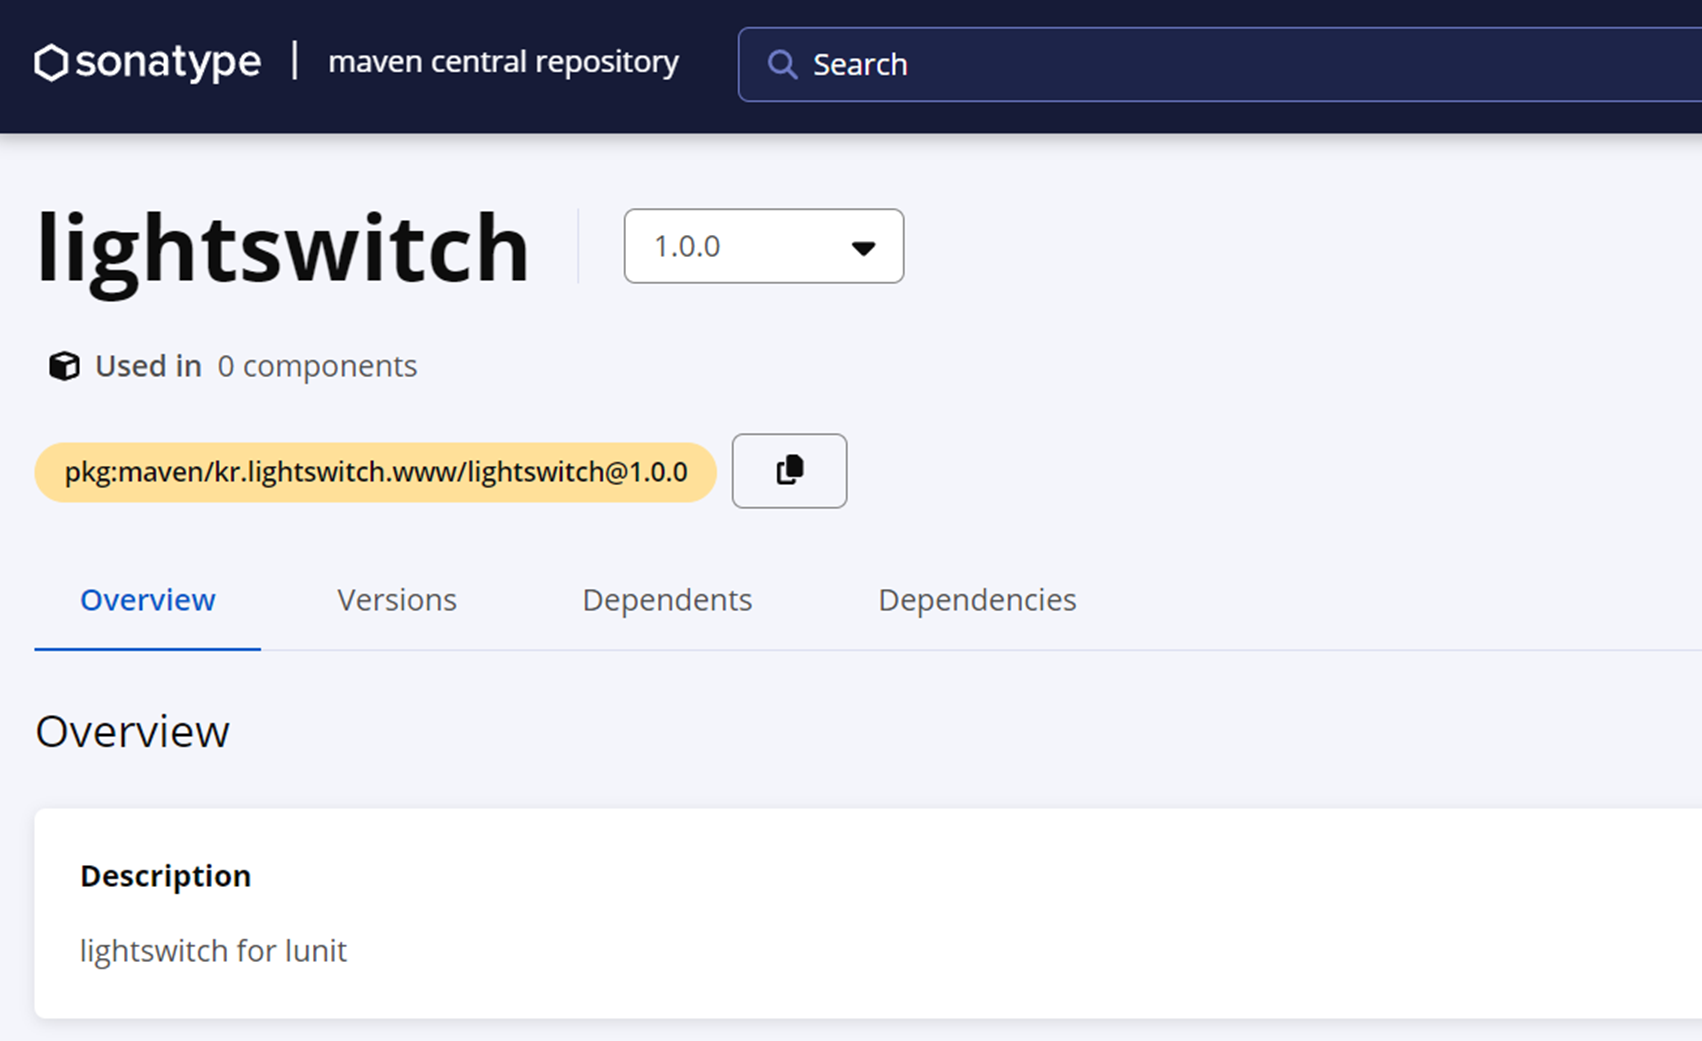Copy the package URL with clipboard button
1702x1041 pixels.
(x=789, y=471)
